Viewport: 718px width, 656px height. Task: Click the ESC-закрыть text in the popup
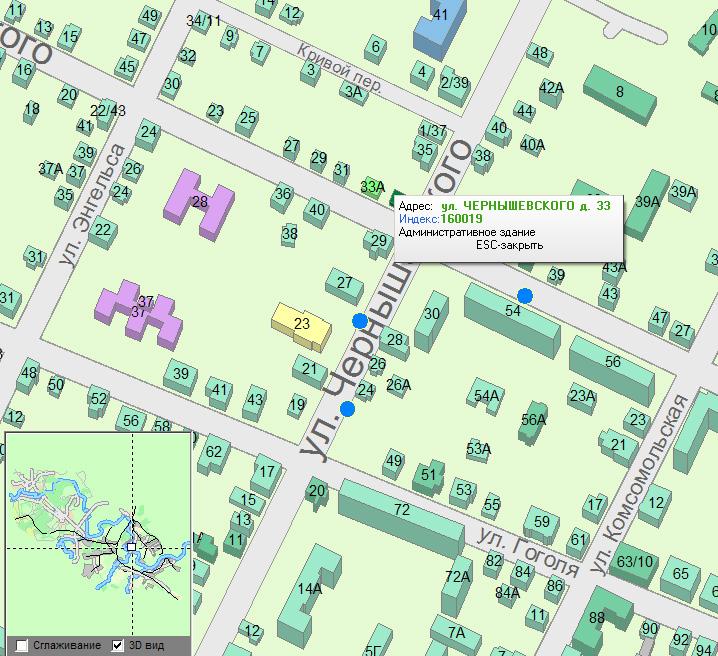point(509,244)
